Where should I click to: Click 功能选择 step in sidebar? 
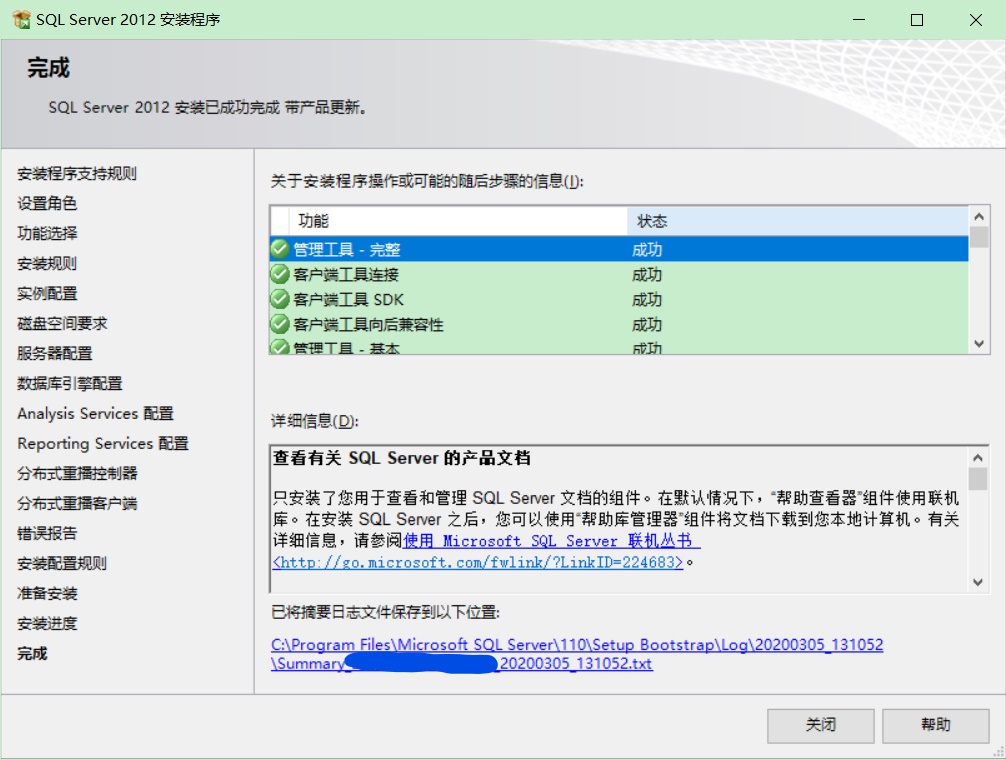[x=47, y=233]
